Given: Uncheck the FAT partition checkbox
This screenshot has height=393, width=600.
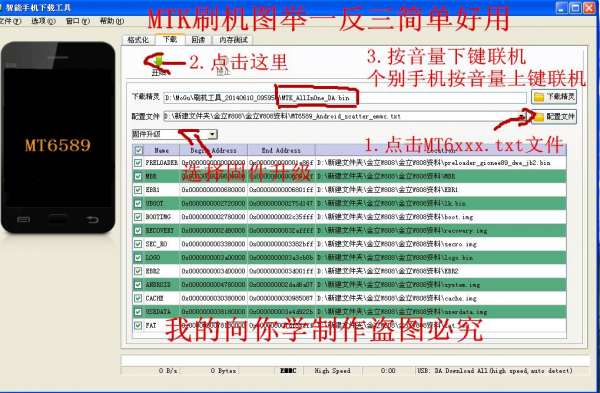Looking at the screenshot, I should [x=138, y=325].
